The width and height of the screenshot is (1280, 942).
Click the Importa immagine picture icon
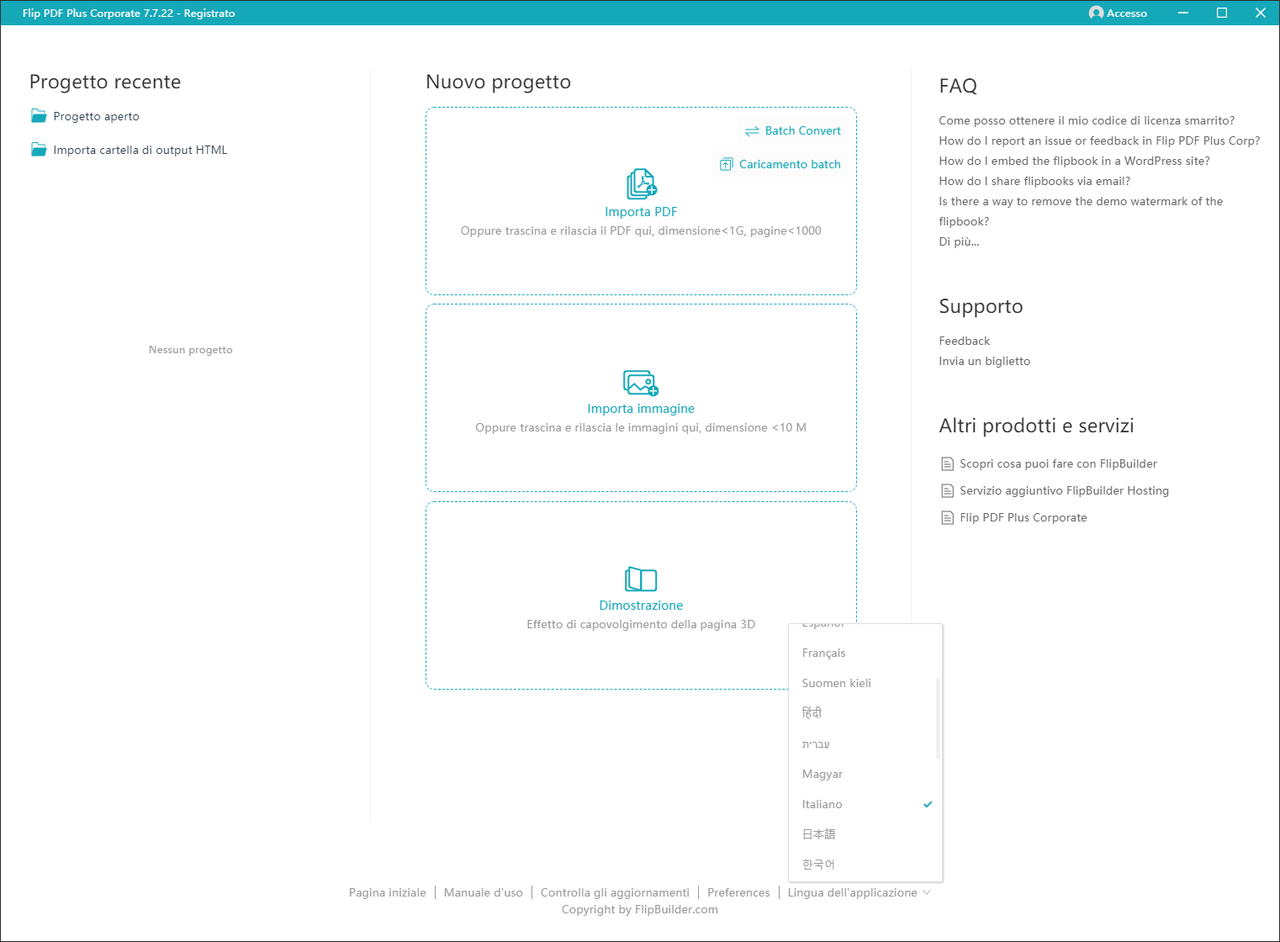pyautogui.click(x=641, y=383)
